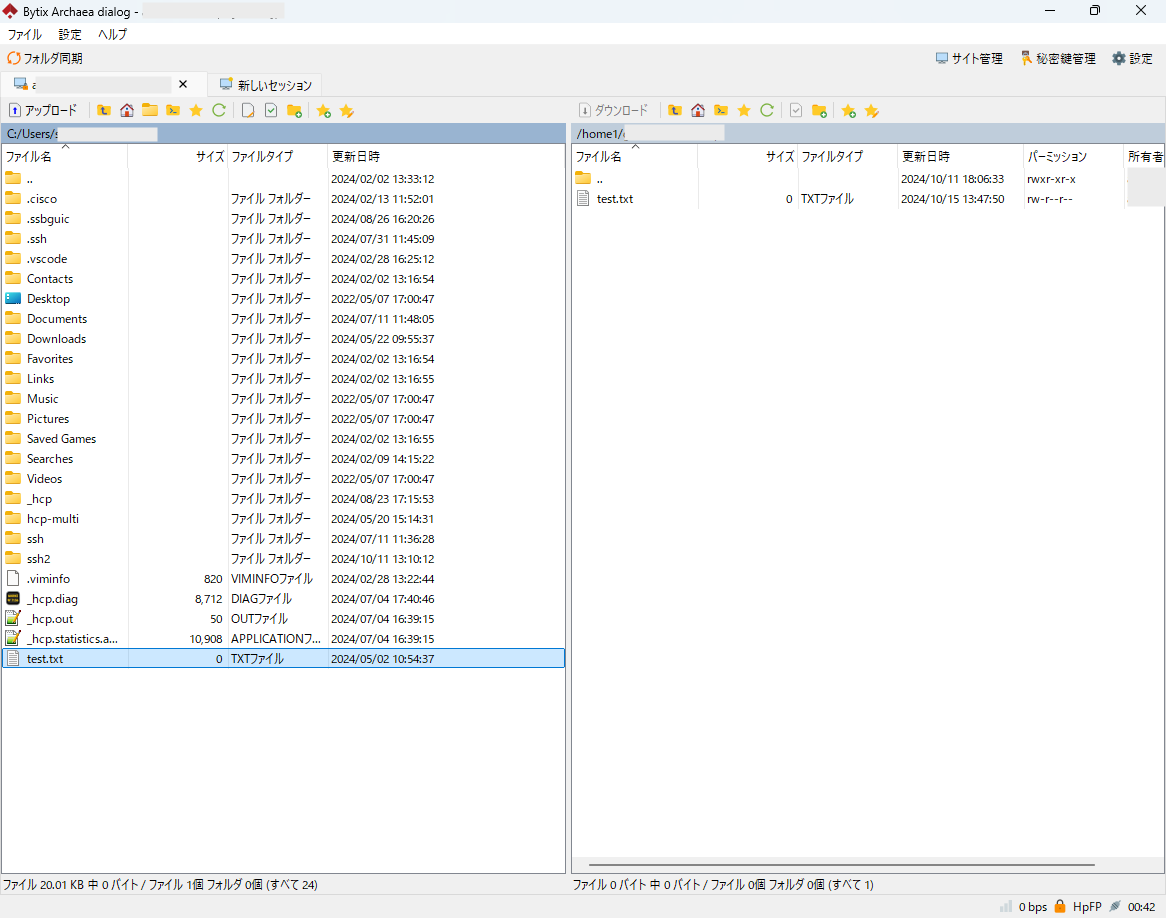Go up one directory in remote pane

click(x=675, y=110)
